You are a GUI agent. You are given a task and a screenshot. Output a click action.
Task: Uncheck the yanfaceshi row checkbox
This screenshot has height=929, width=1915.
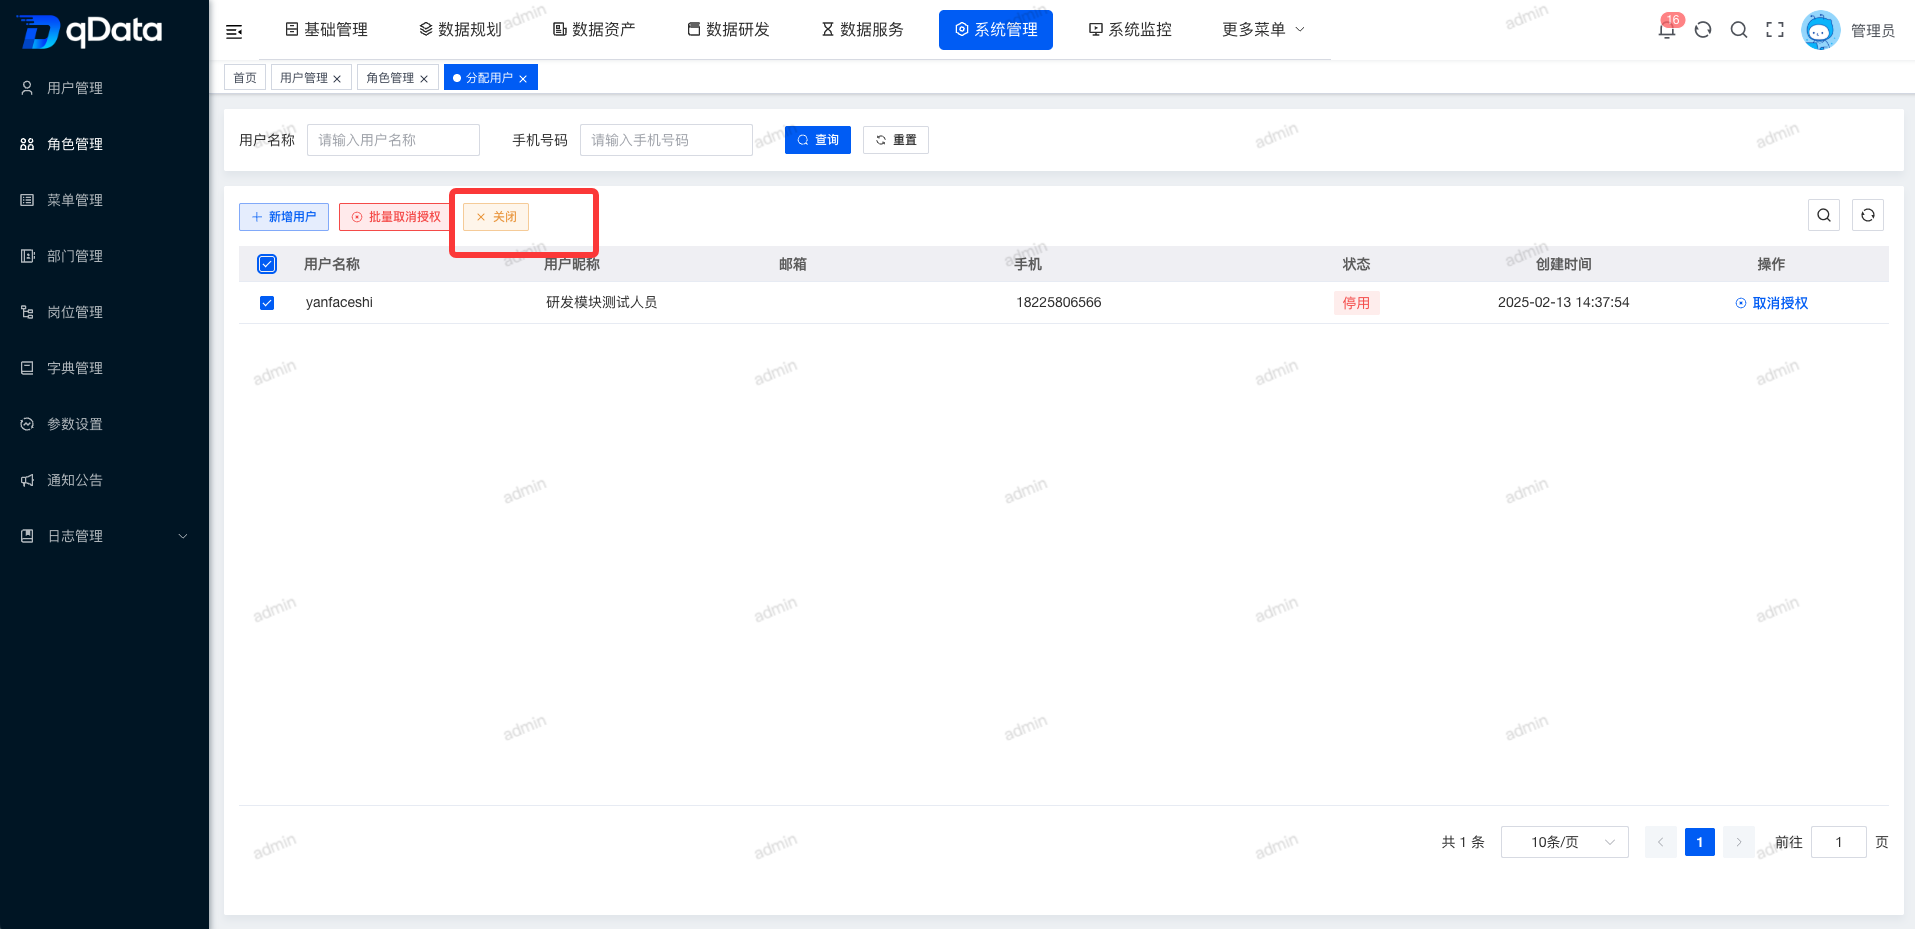(267, 303)
